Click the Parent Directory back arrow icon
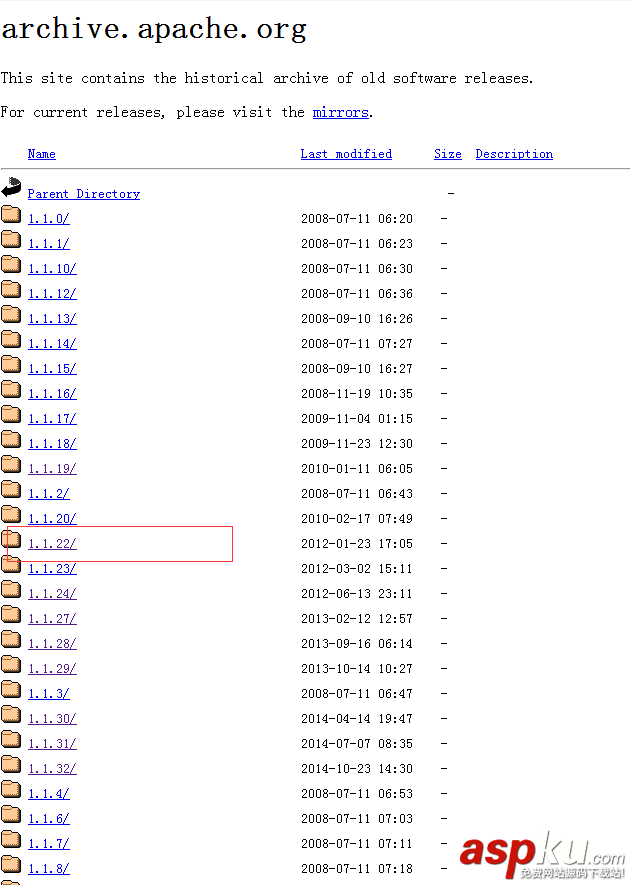 pos(11,187)
